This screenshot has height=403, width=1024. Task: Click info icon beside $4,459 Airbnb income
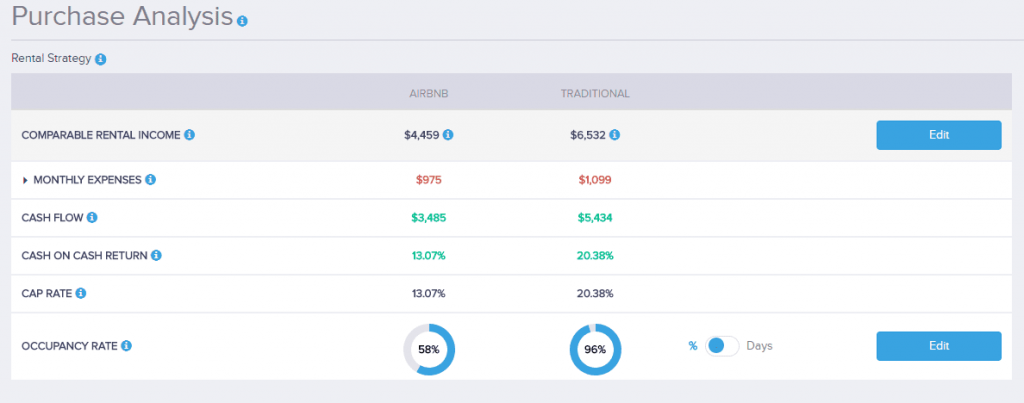pos(448,135)
